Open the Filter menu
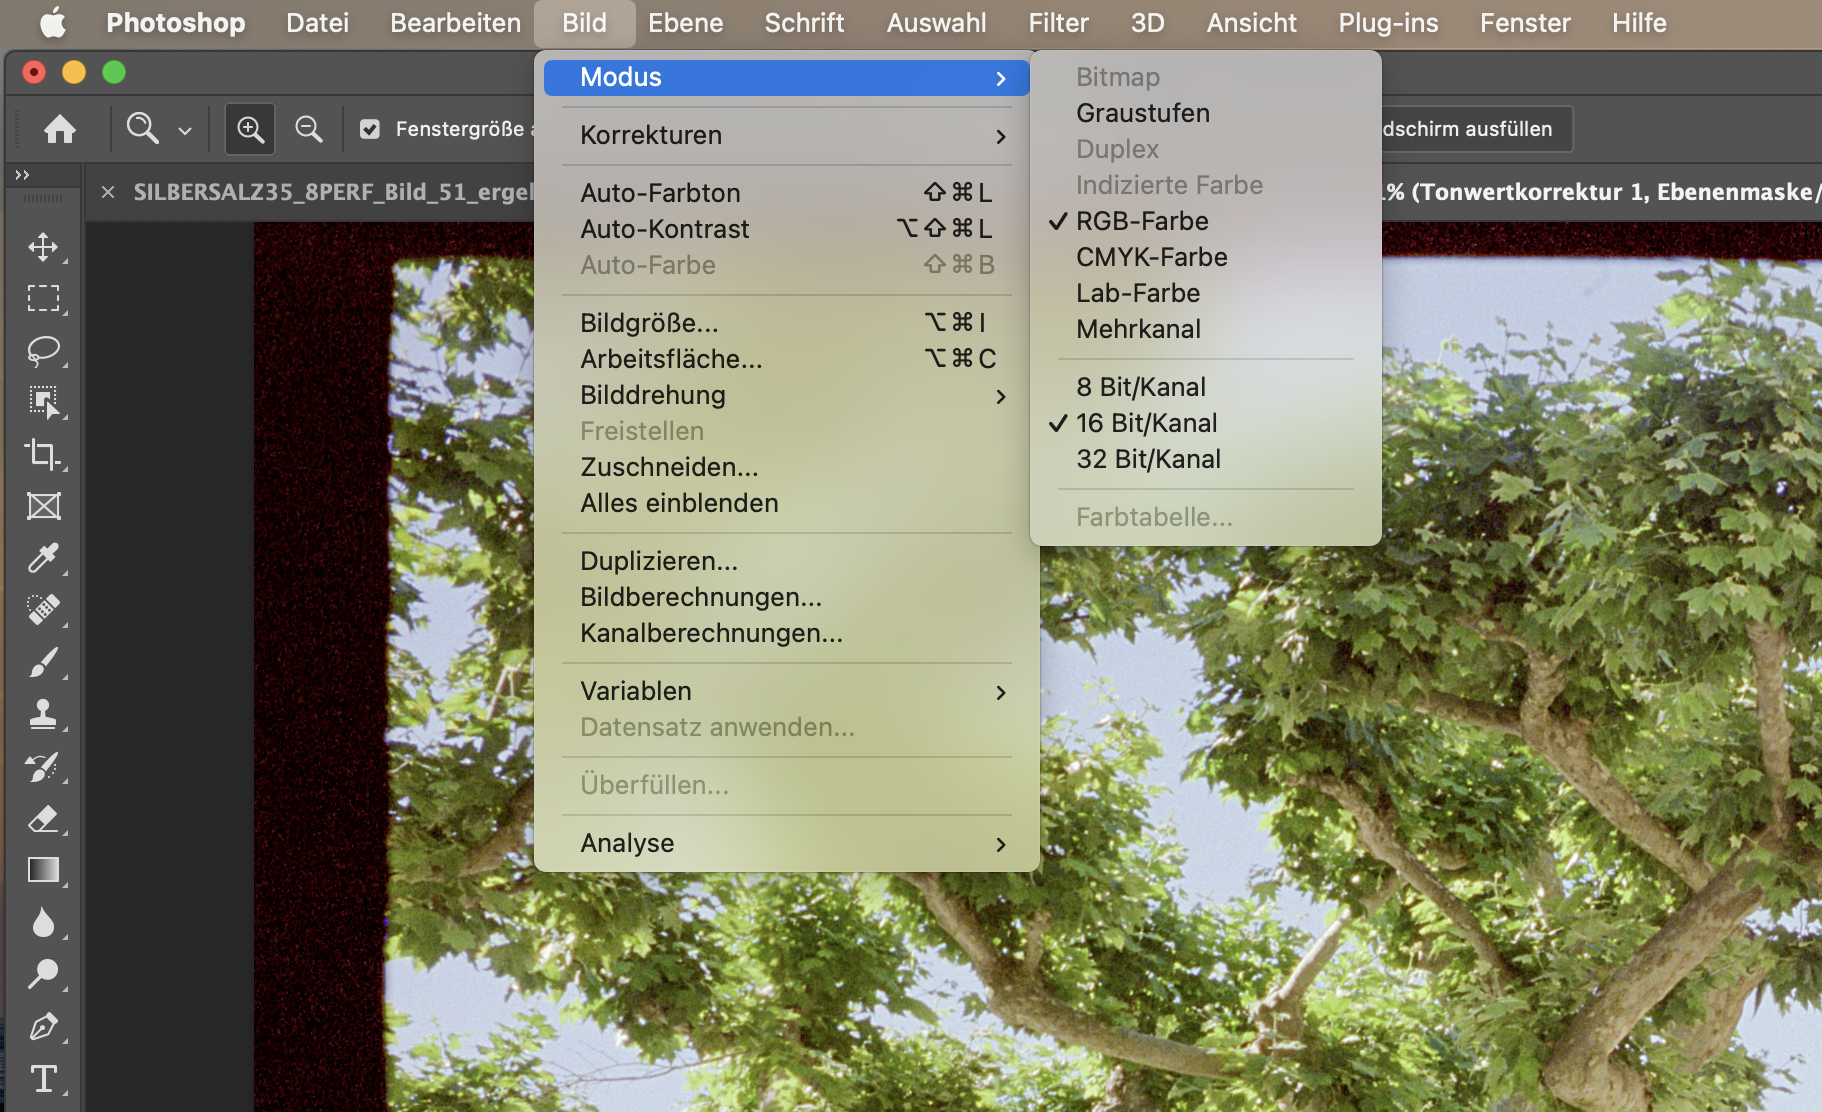Viewport: 1822px width, 1112px height. 1058,22
